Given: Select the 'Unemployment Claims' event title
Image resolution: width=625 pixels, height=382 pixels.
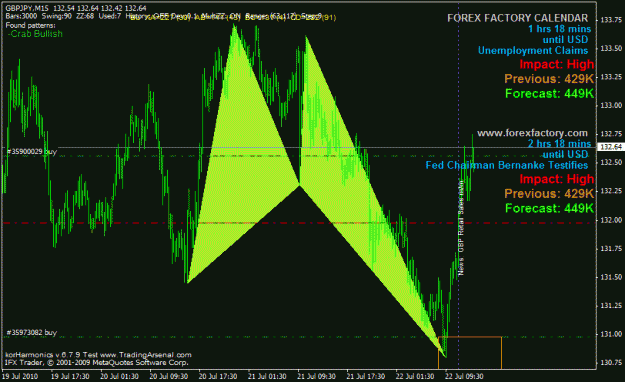Looking at the screenshot, I should [533, 51].
